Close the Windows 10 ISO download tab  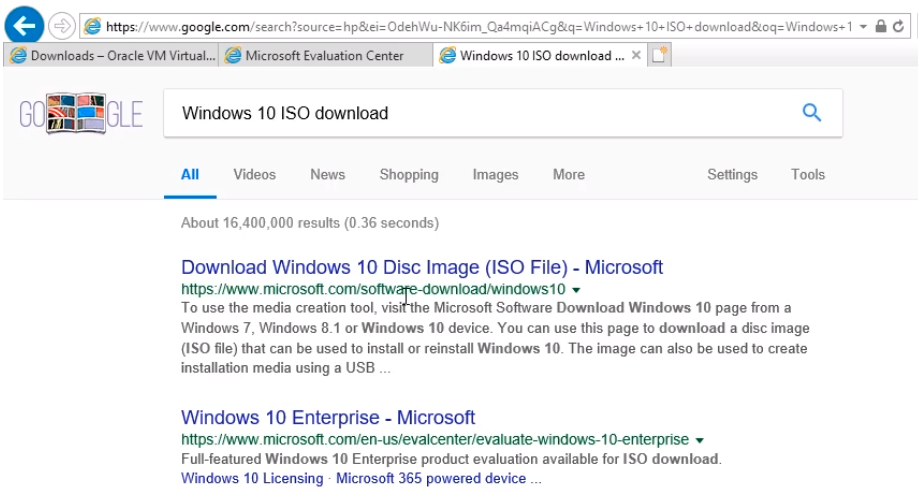tap(636, 55)
